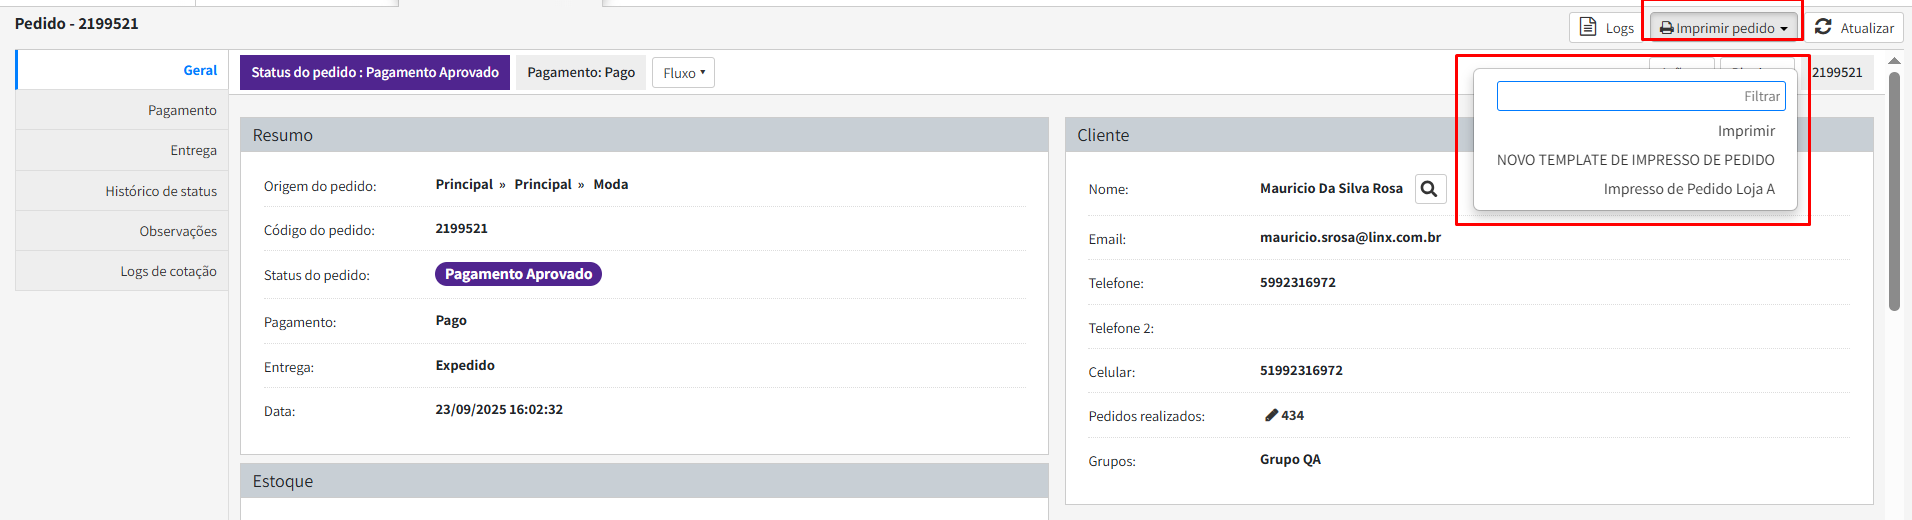Toggle the Imprimir pedido dropdown button
This screenshot has height=520, width=1912.
[x=1723, y=28]
